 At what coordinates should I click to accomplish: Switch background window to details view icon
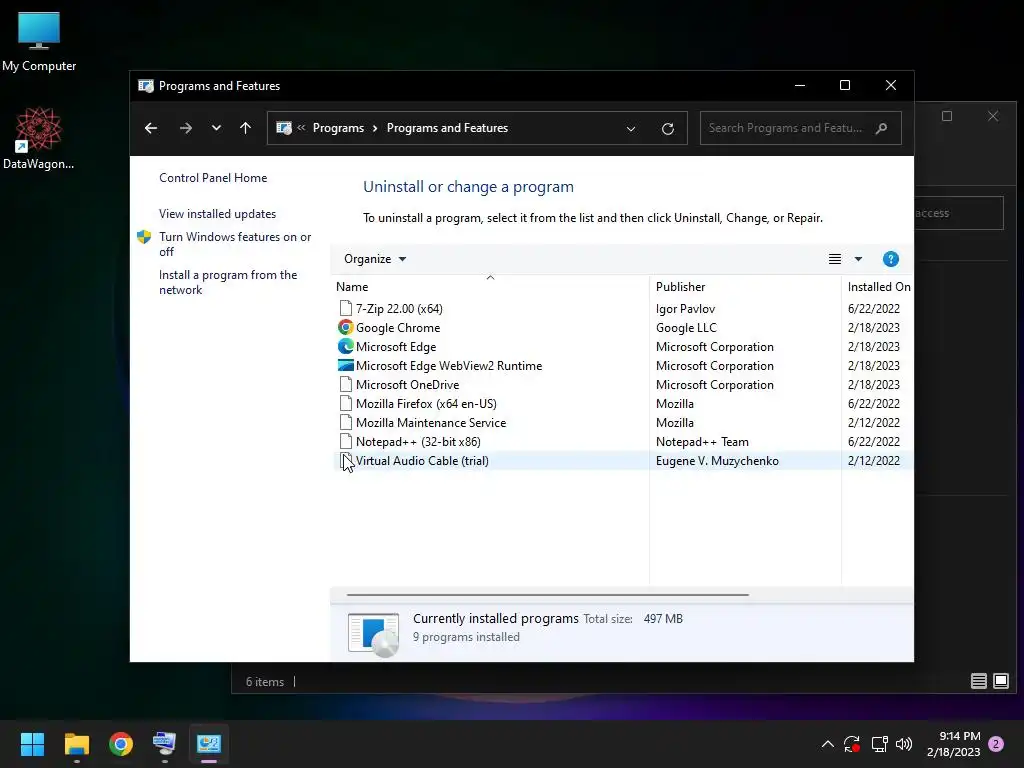tap(978, 681)
